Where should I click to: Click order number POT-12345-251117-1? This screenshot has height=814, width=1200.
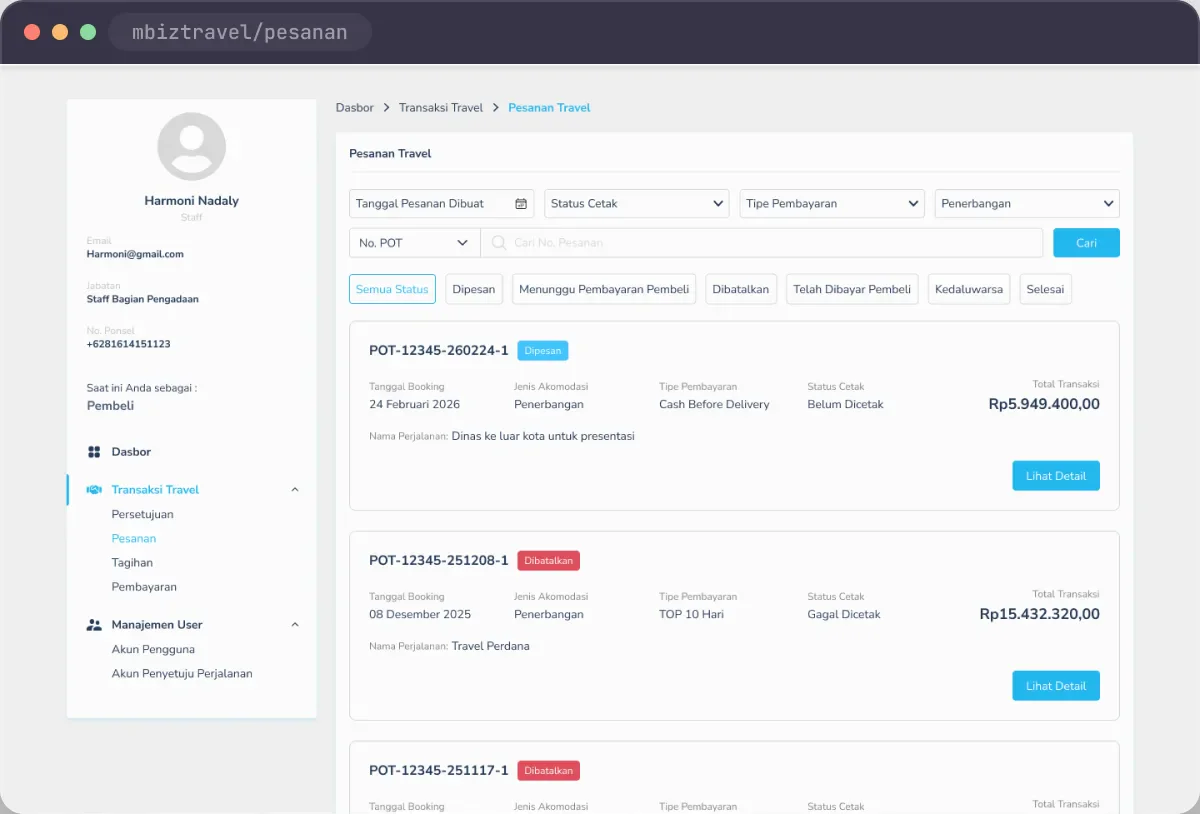pos(439,771)
